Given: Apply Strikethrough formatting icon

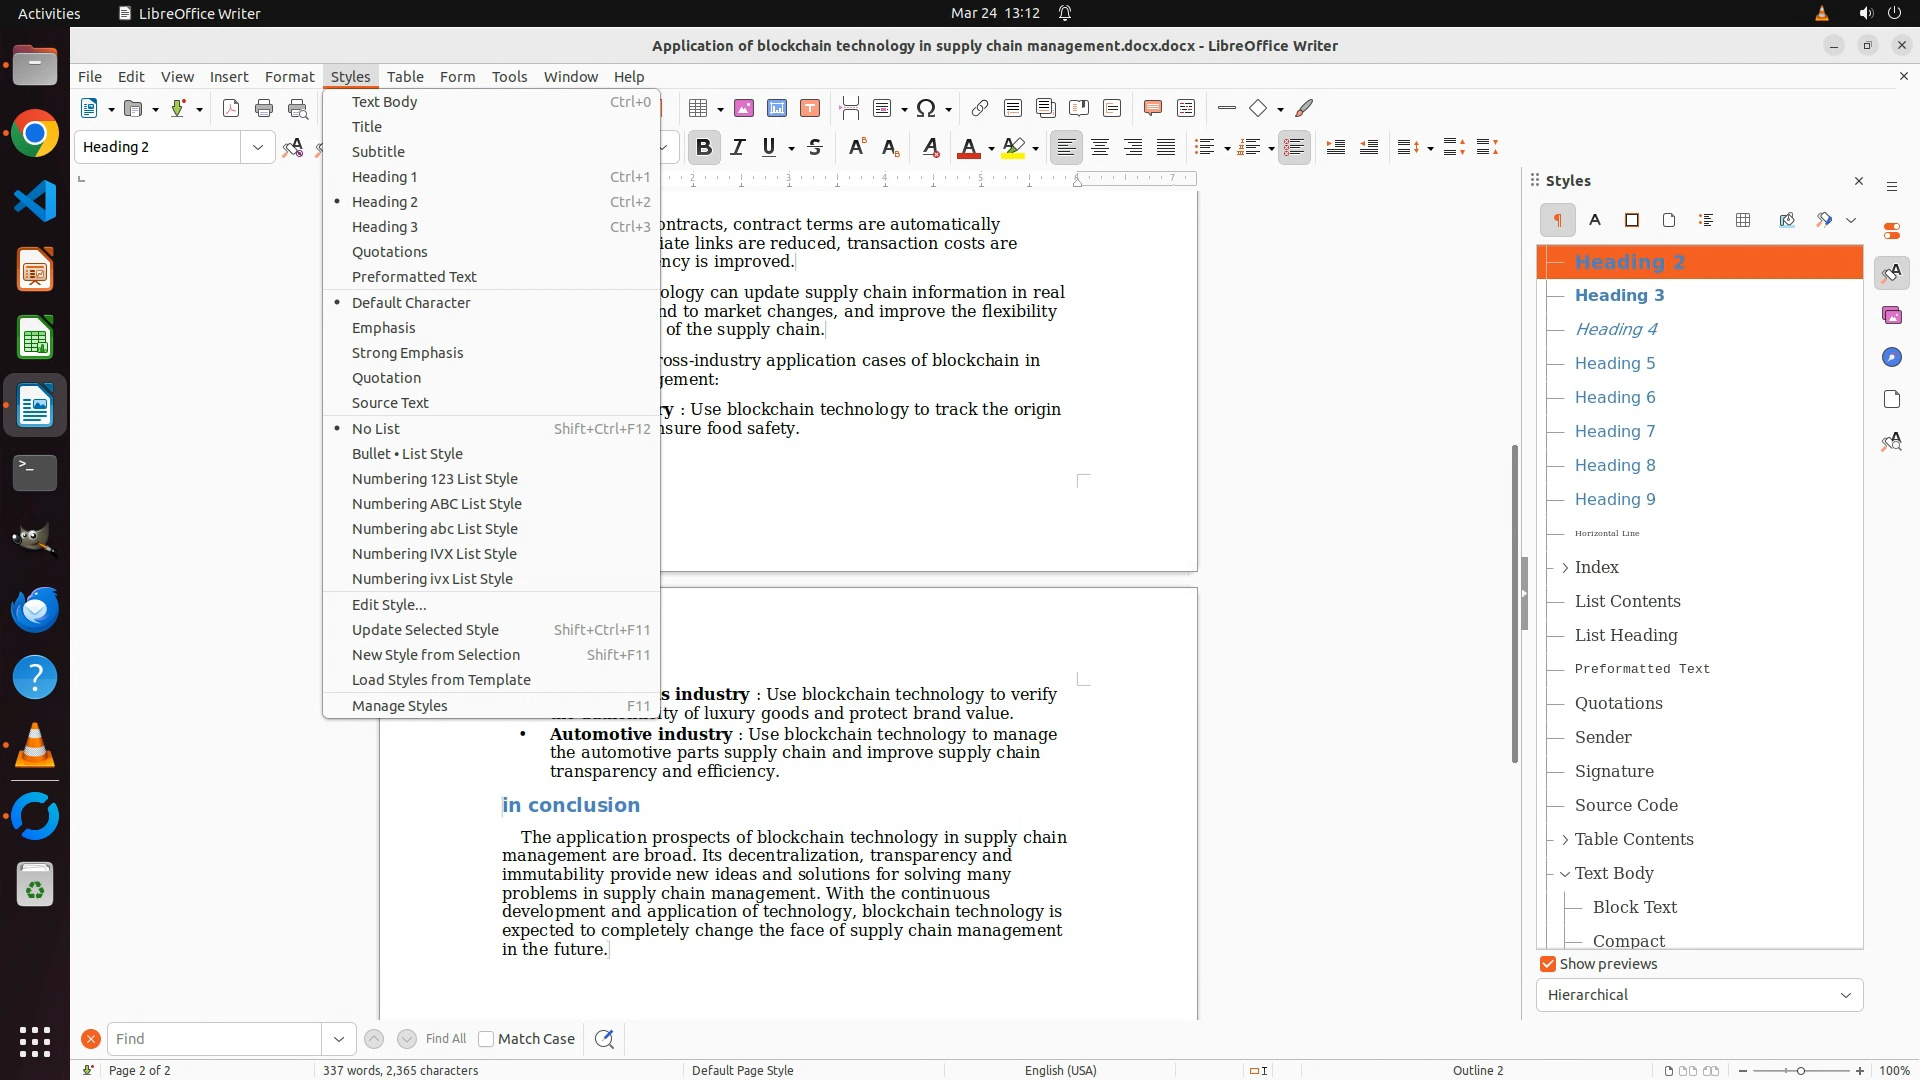Looking at the screenshot, I should [815, 148].
